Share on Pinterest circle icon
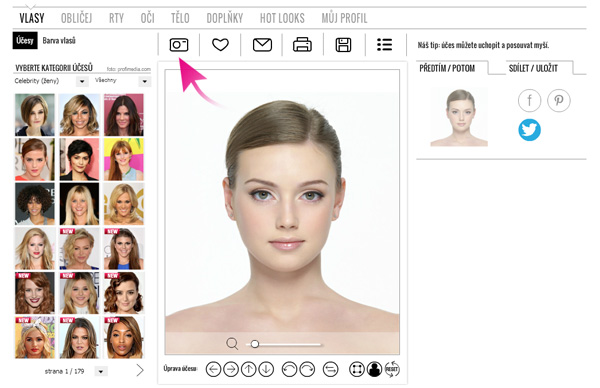The height and width of the screenshot is (388, 600). [559, 100]
